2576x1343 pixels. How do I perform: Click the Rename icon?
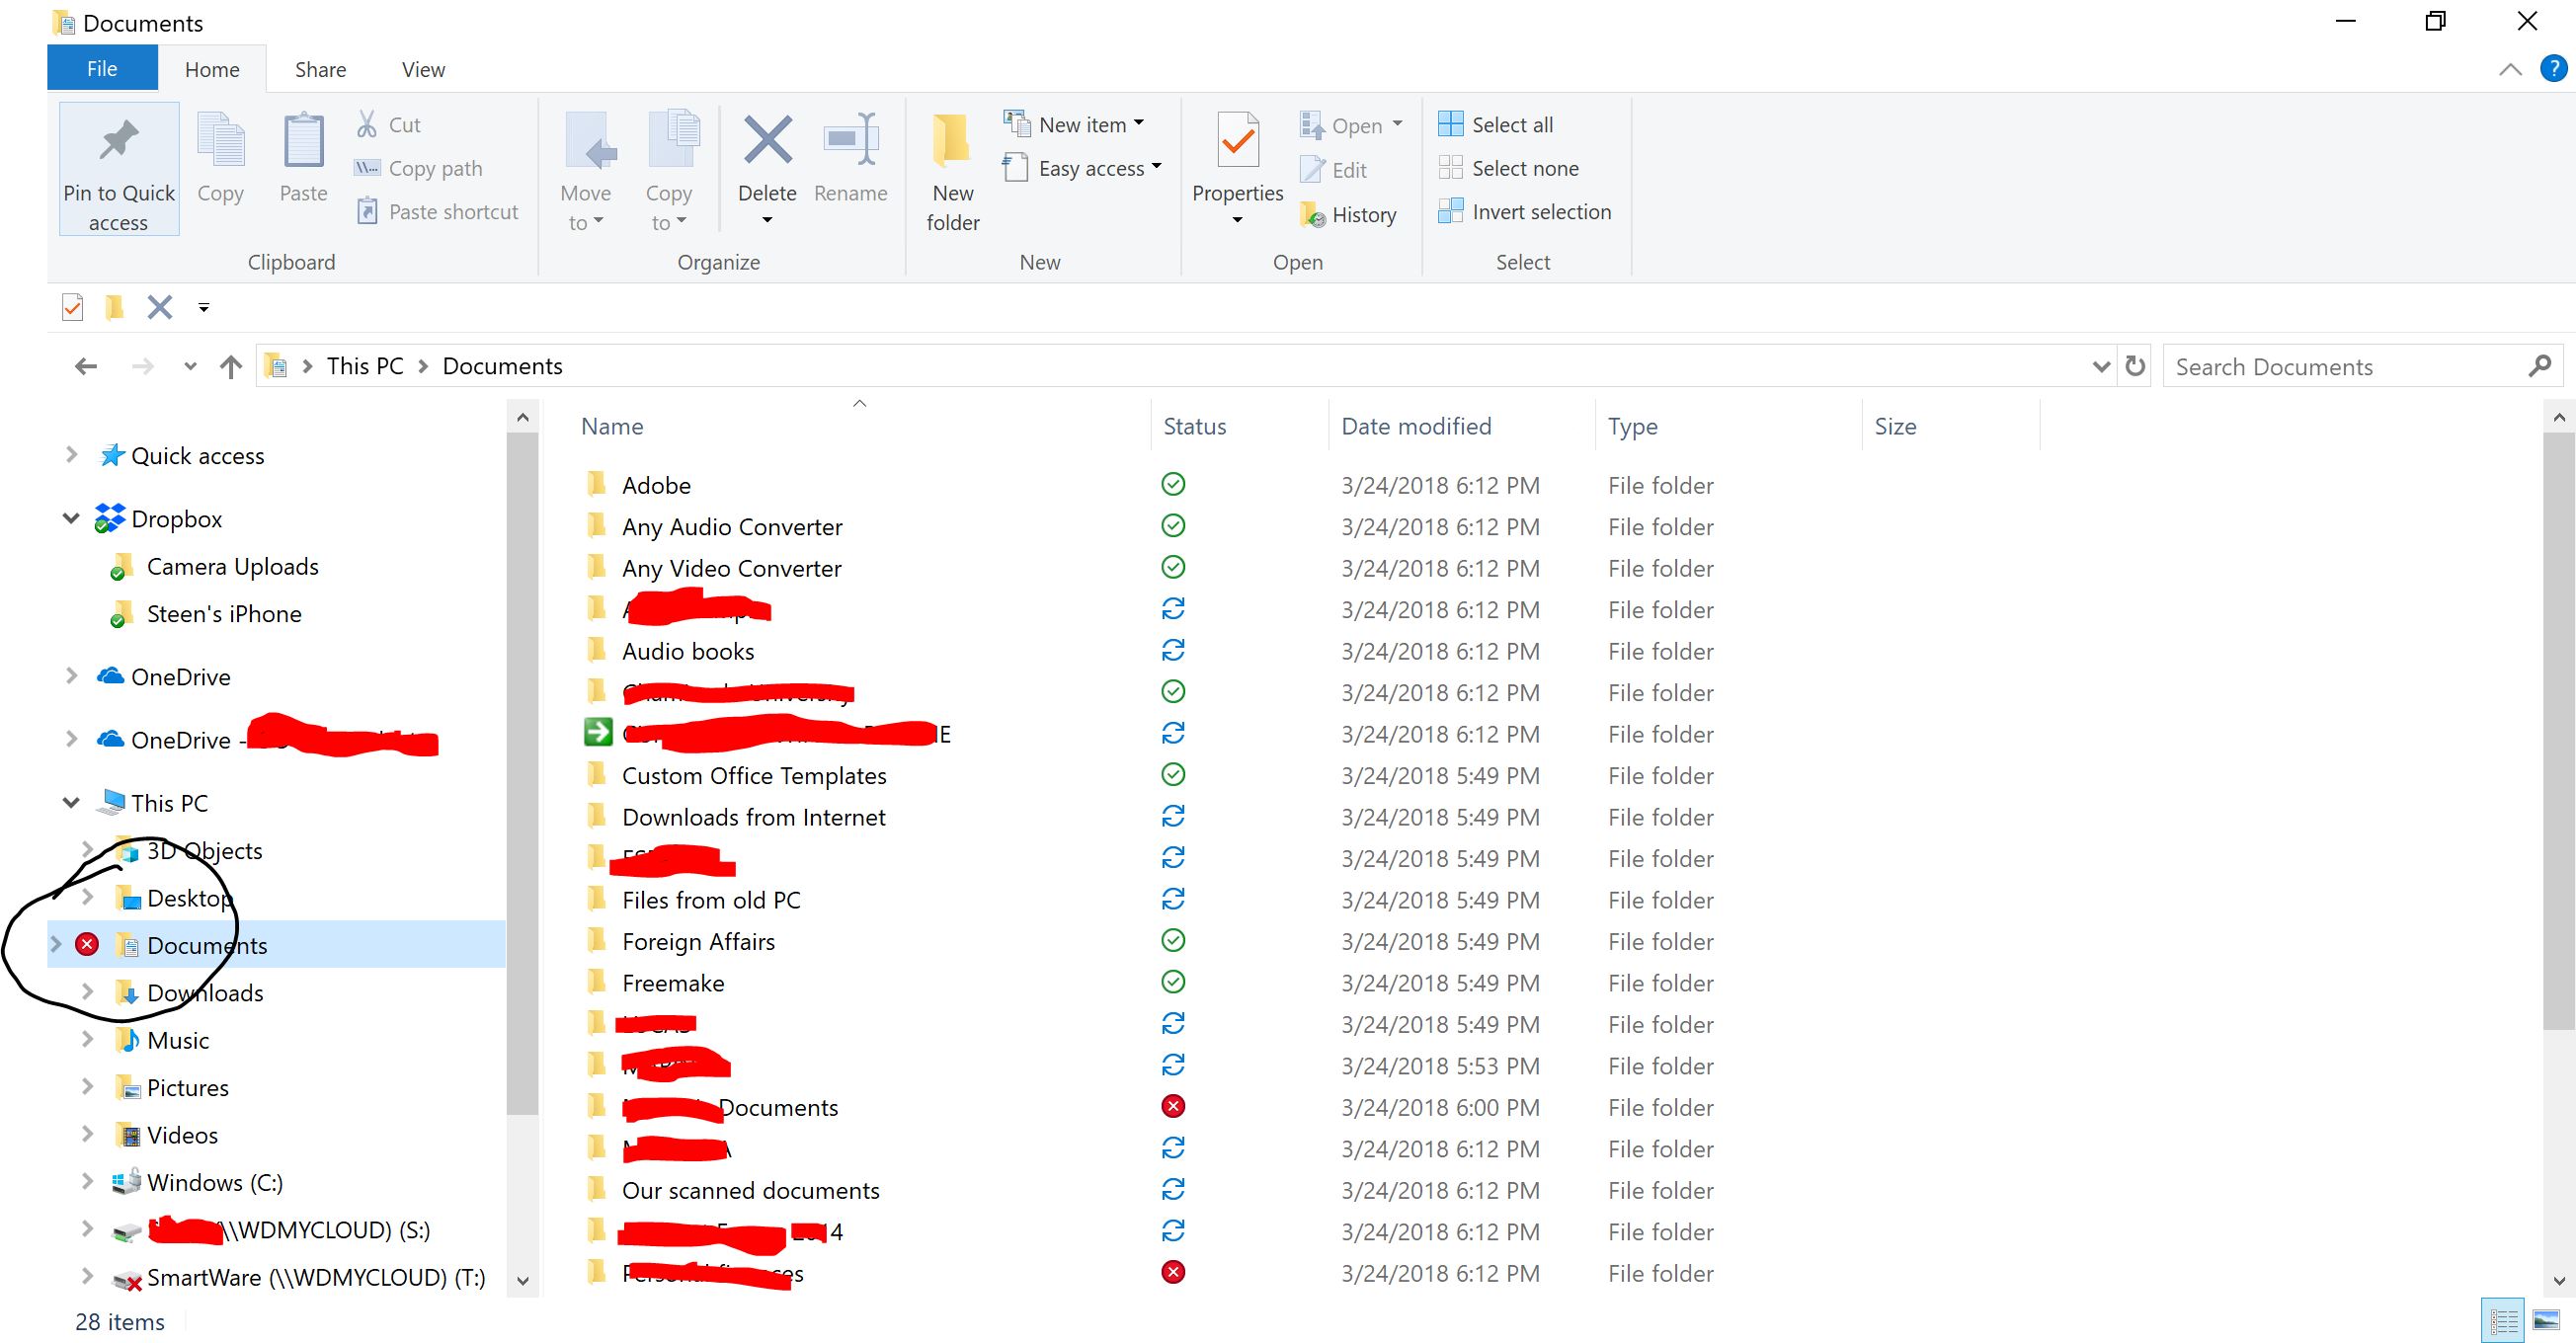850,140
